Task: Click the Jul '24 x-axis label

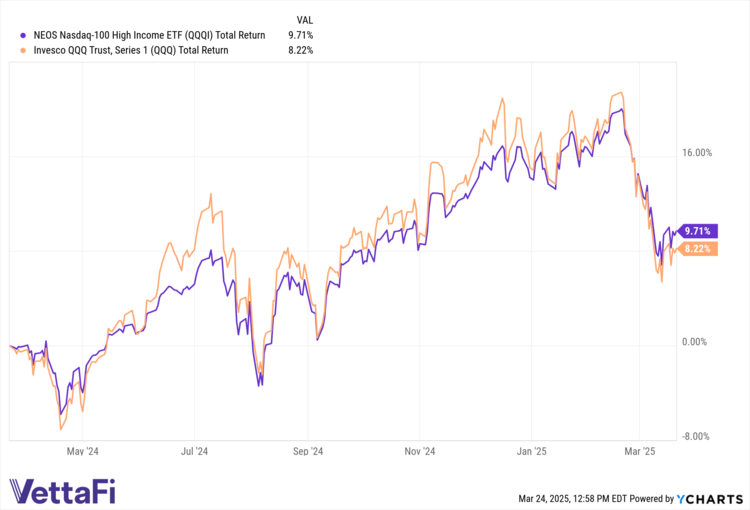Action: tap(194, 452)
